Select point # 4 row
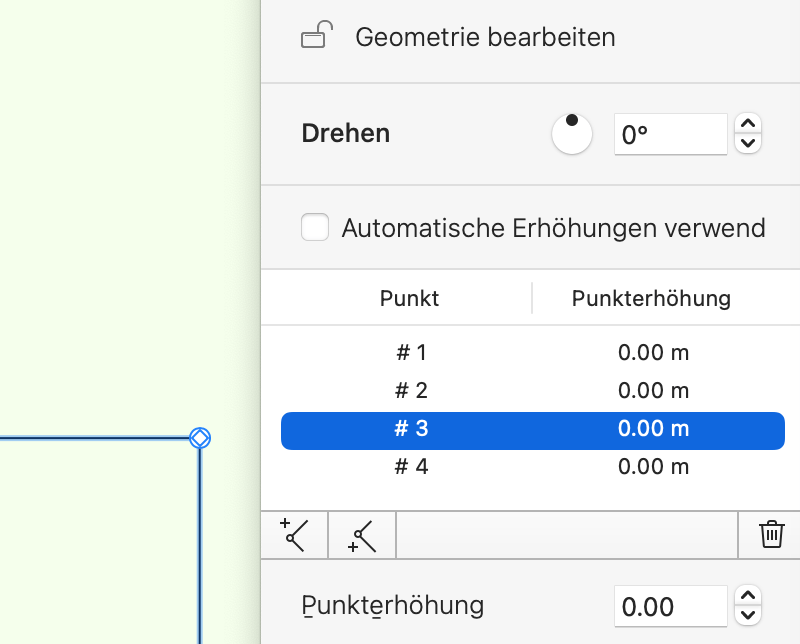 pyautogui.click(x=532, y=467)
